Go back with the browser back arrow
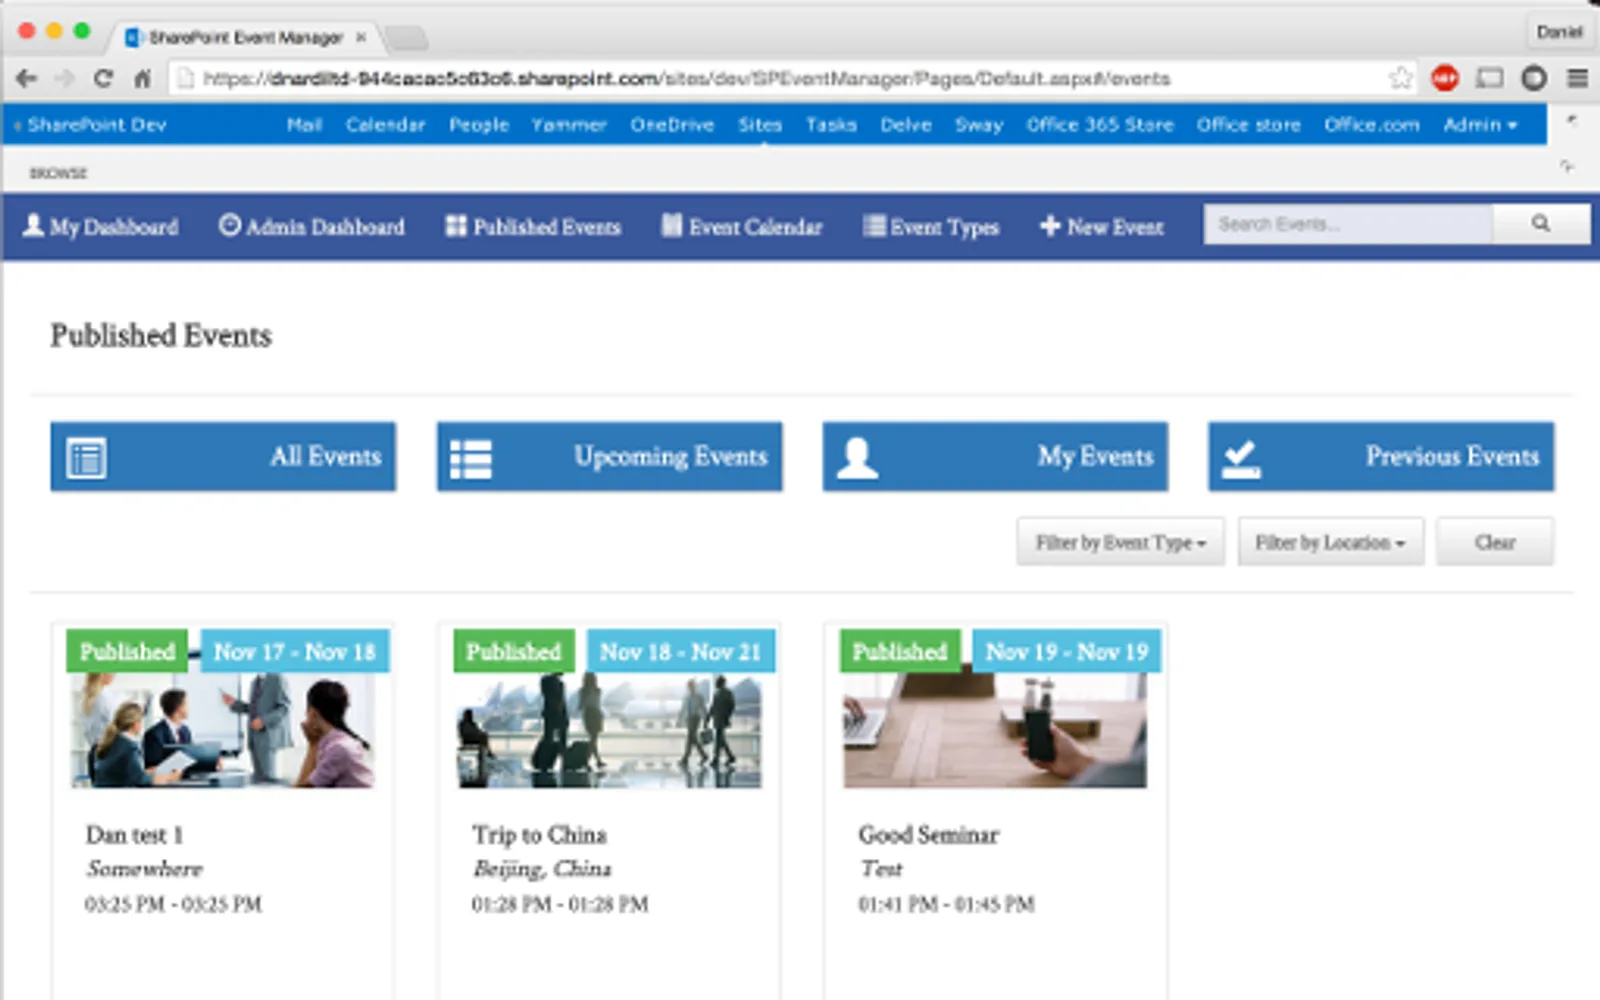This screenshot has width=1600, height=1000. (27, 78)
